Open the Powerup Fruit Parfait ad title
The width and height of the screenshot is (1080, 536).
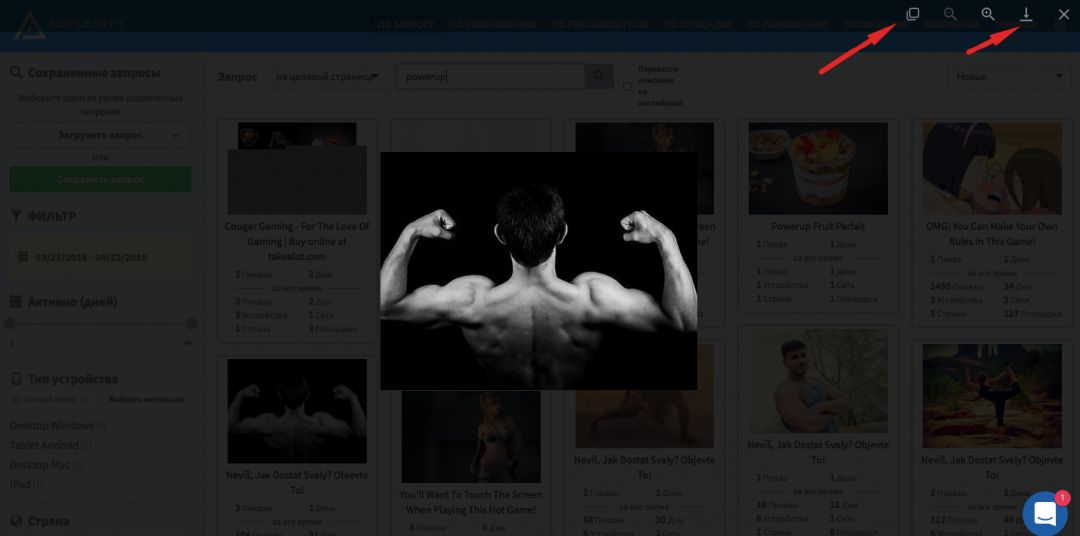[818, 226]
